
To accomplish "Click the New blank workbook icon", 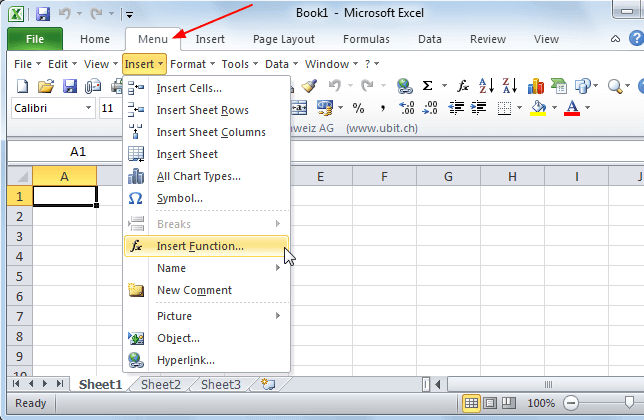I will pyautogui.click(x=22, y=86).
